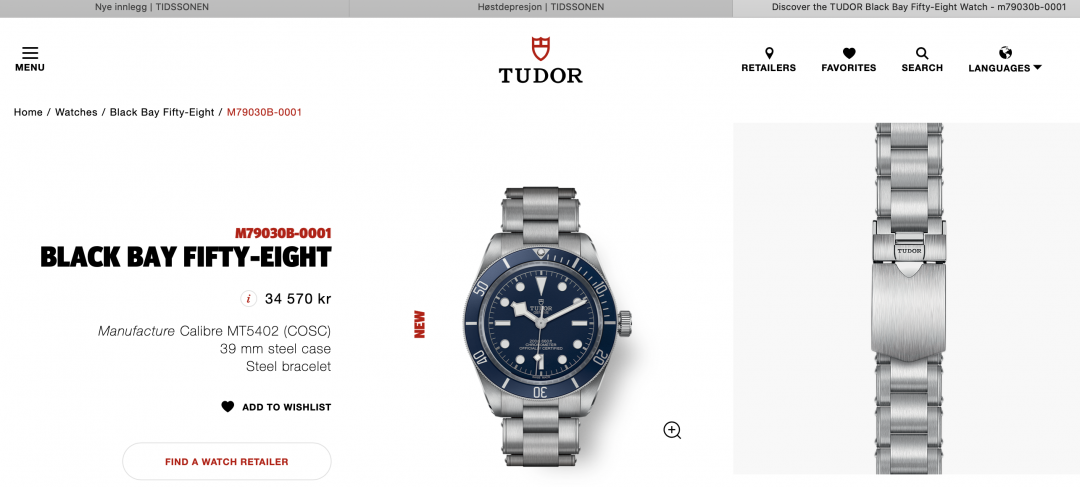This screenshot has width=1080, height=487.
Task: Open the steel bracelet clasp image
Action: [x=906, y=298]
